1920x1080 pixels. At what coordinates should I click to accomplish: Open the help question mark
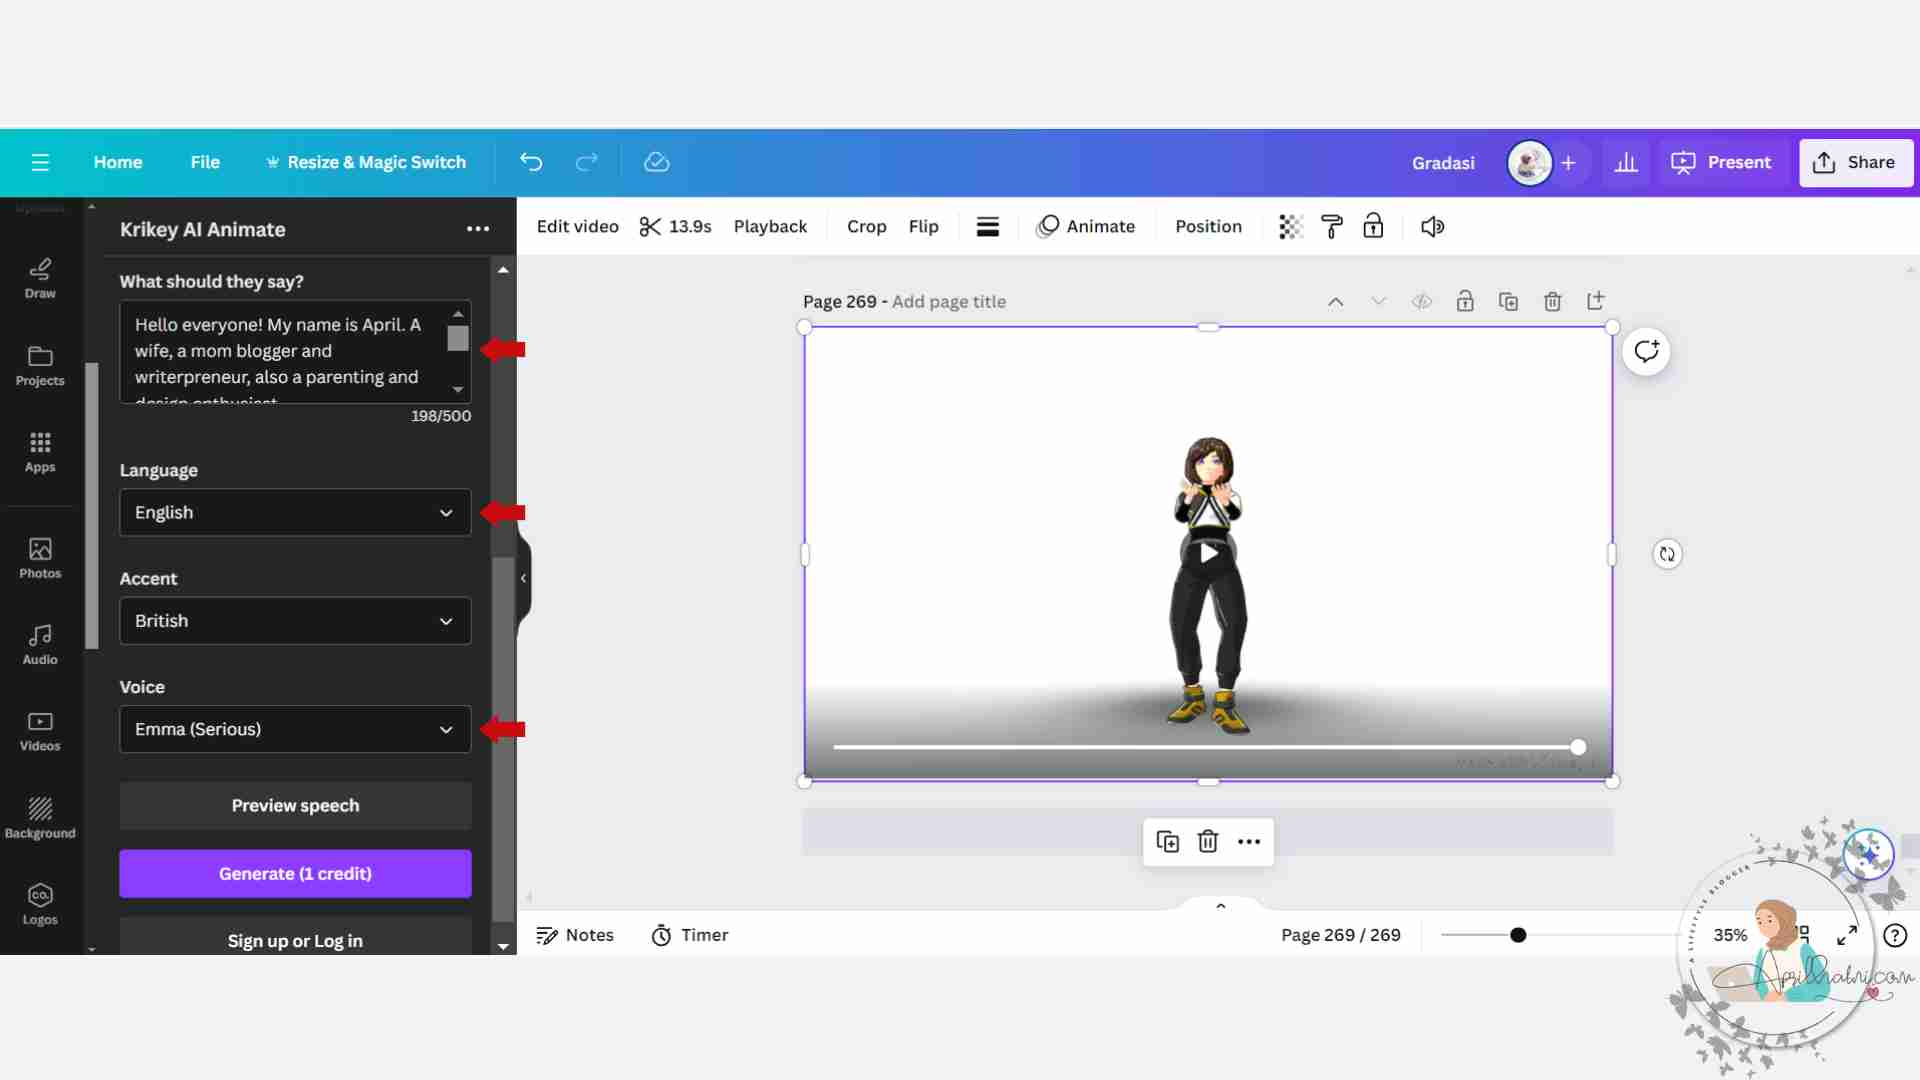click(x=1895, y=935)
